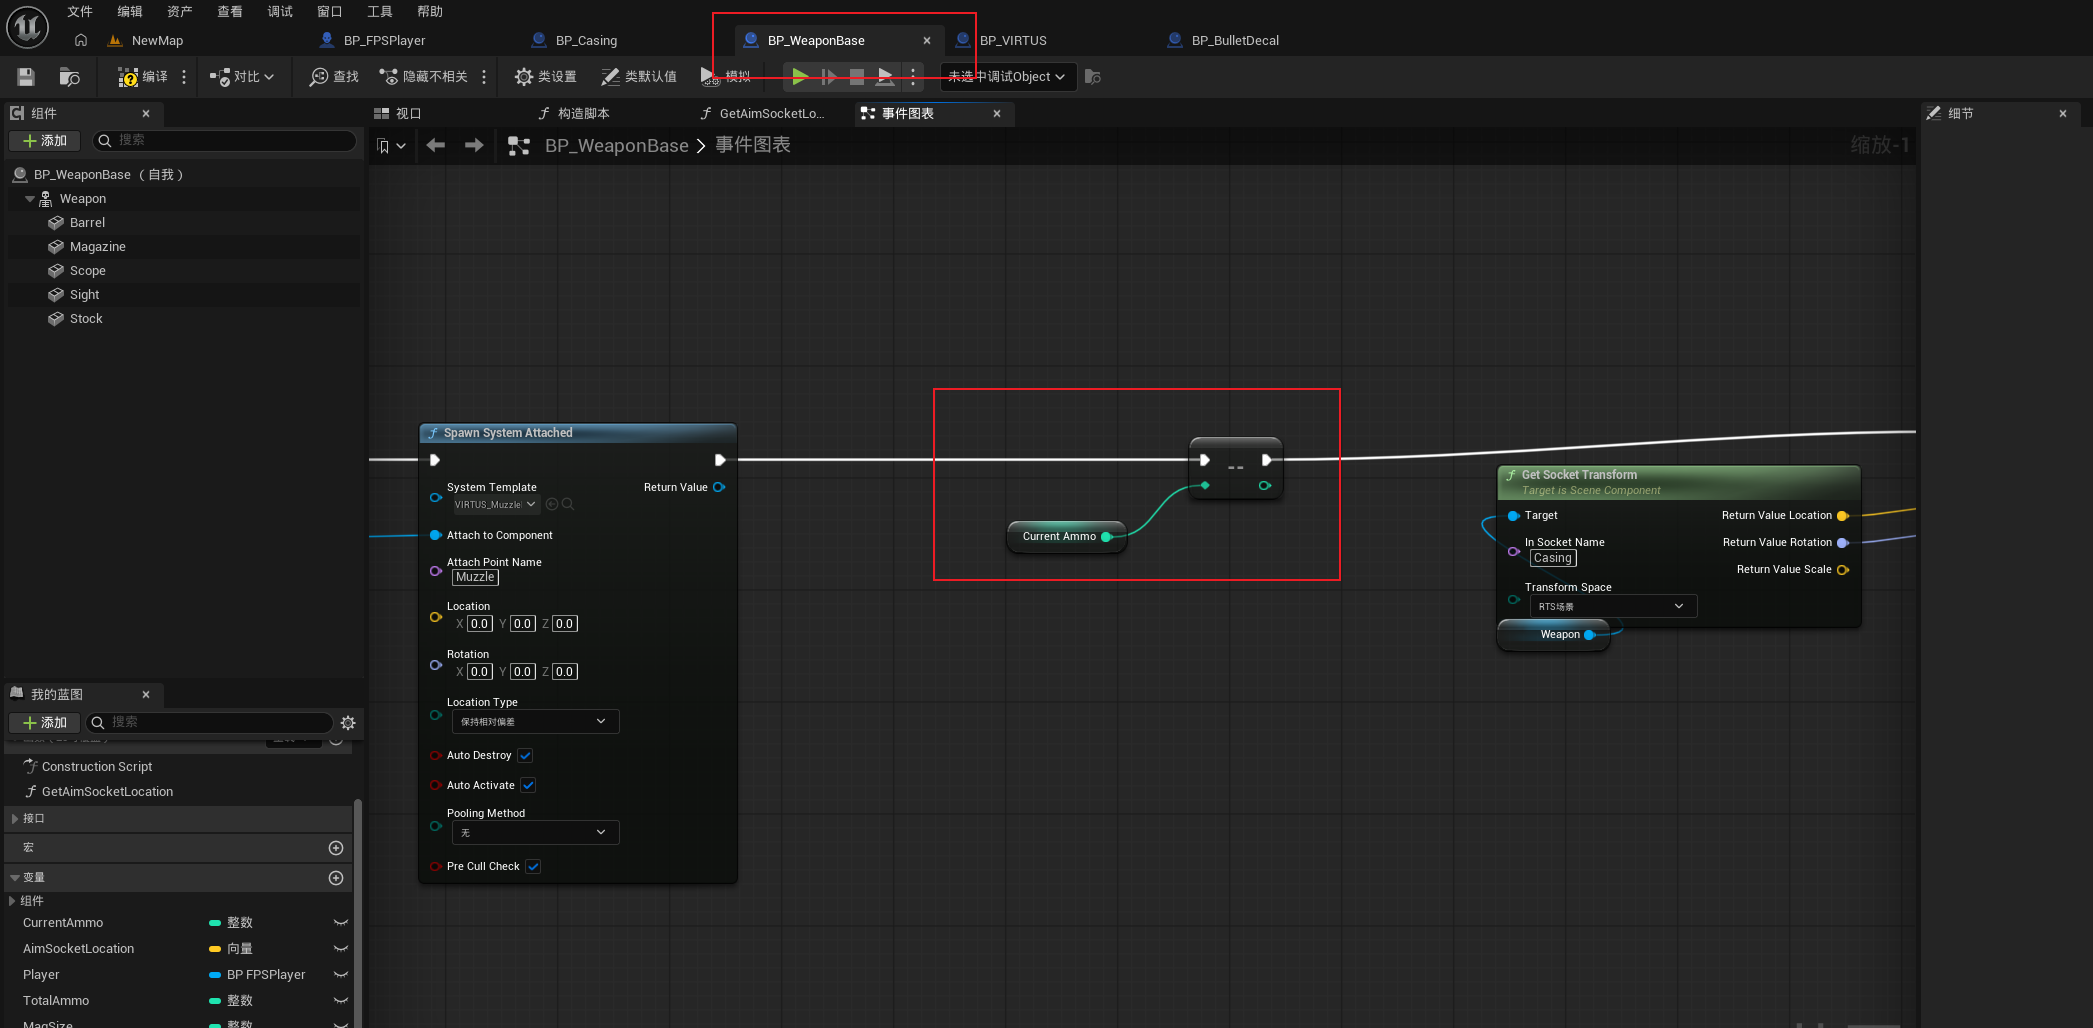Navigate forward in graph history

474,146
